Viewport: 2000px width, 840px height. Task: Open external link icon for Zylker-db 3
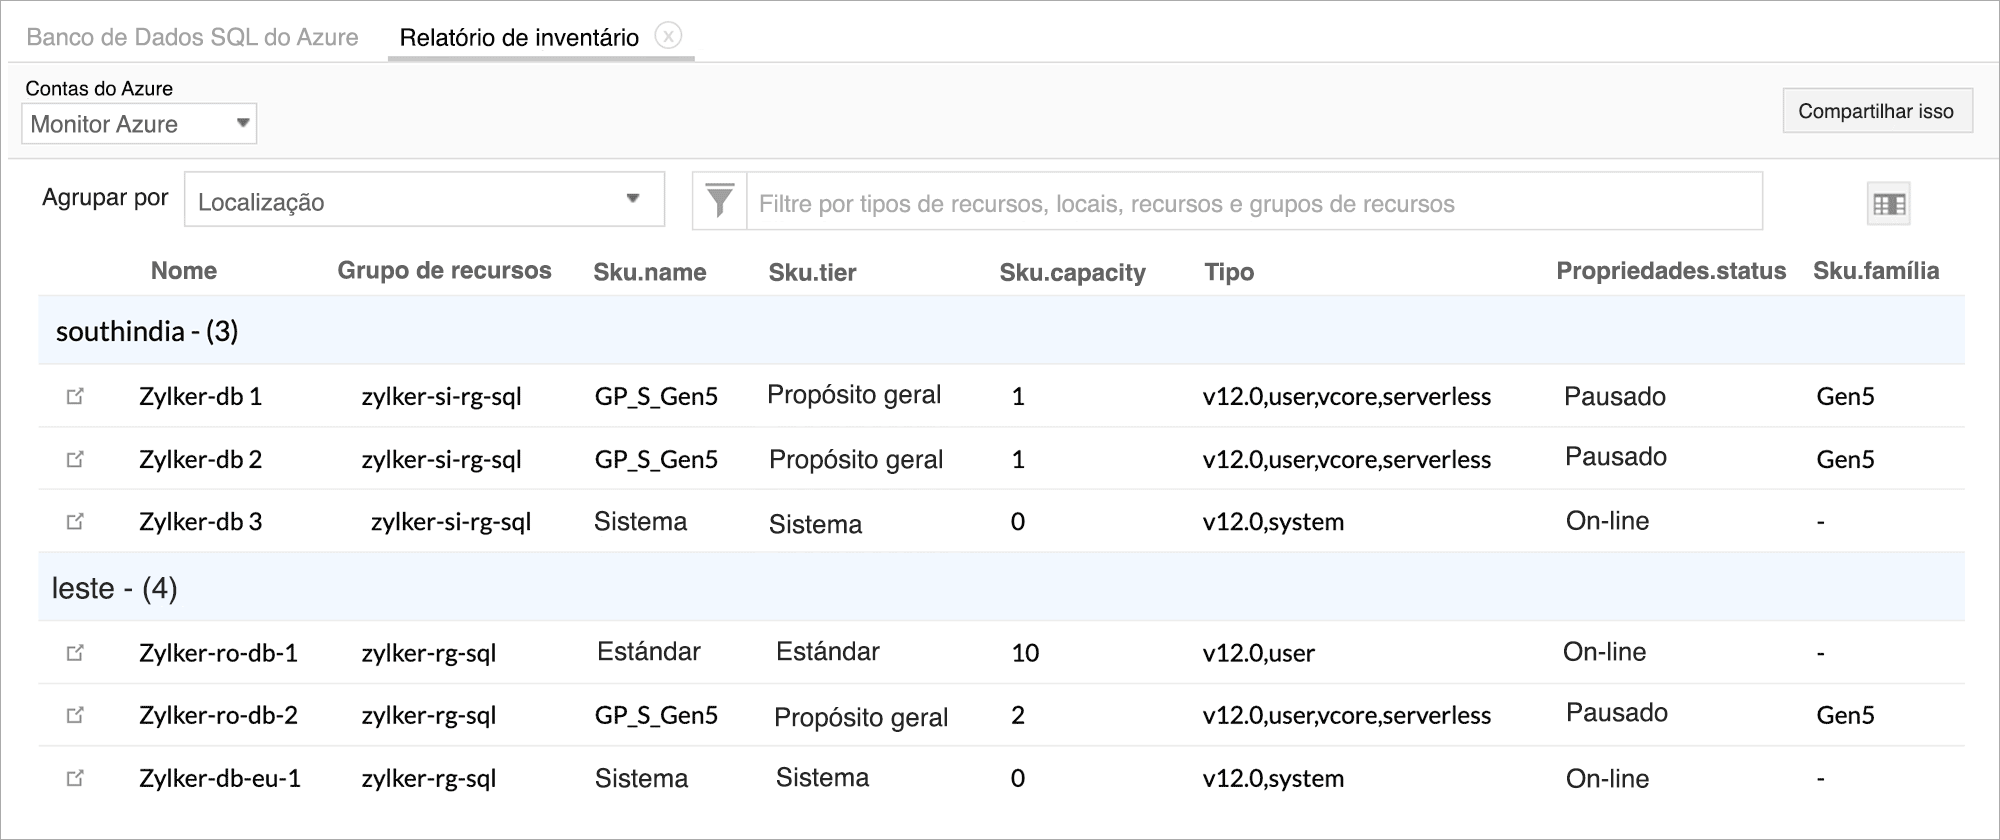click(75, 521)
